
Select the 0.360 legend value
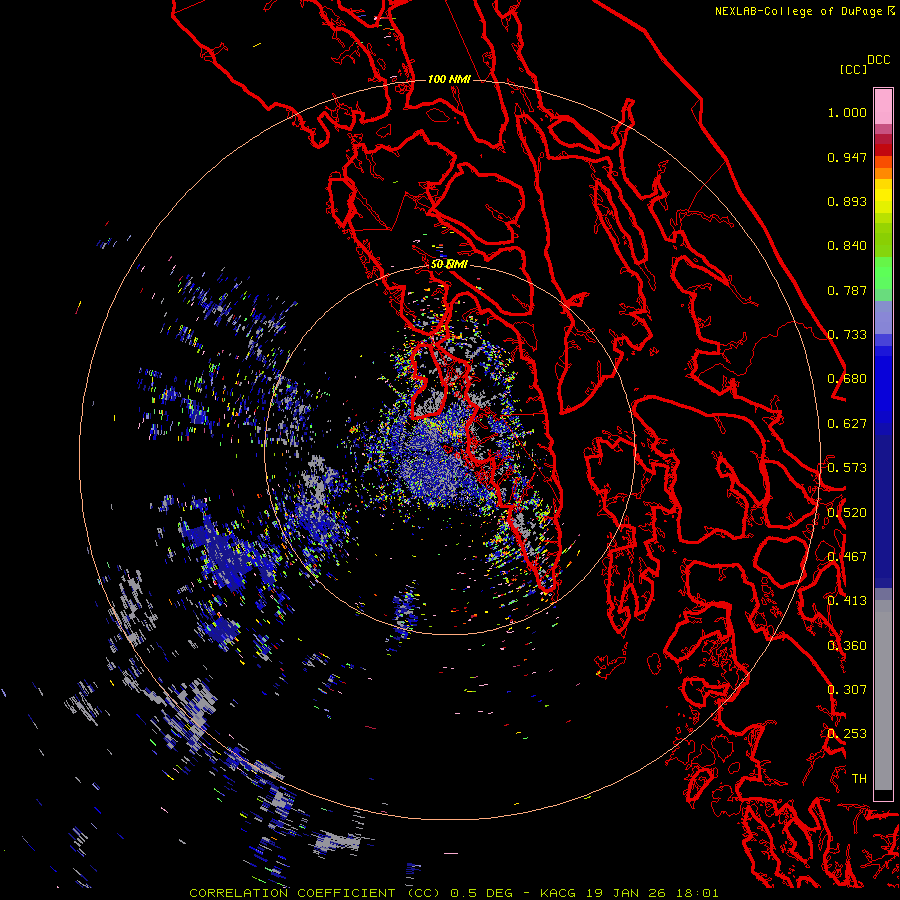coord(847,646)
